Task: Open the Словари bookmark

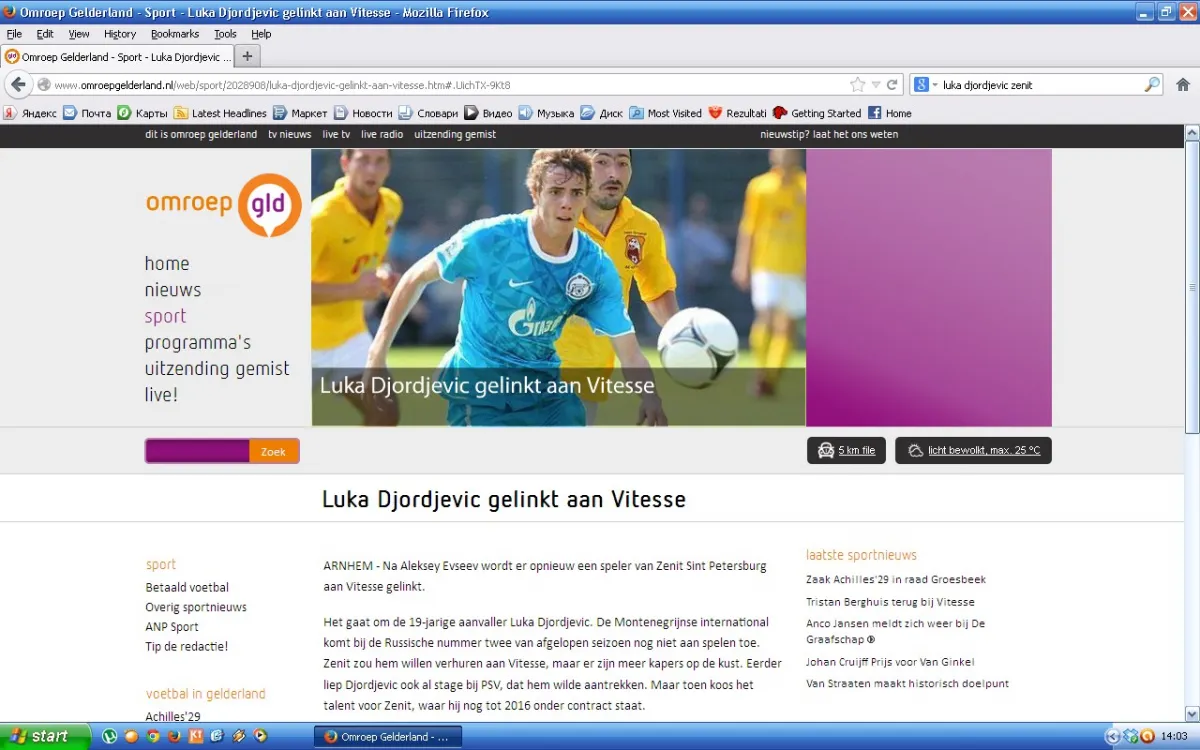Action: [428, 113]
